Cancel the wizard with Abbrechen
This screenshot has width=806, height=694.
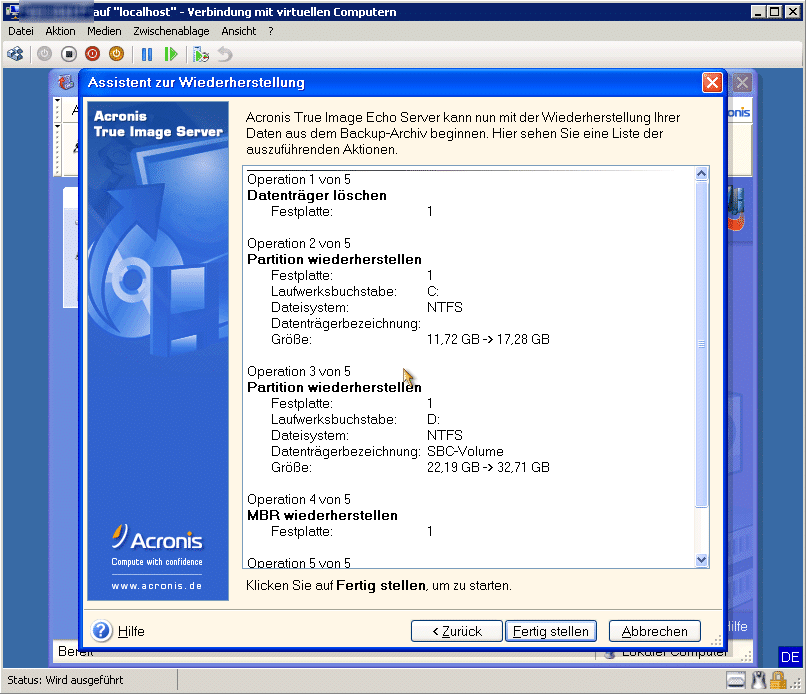pyautogui.click(x=654, y=631)
